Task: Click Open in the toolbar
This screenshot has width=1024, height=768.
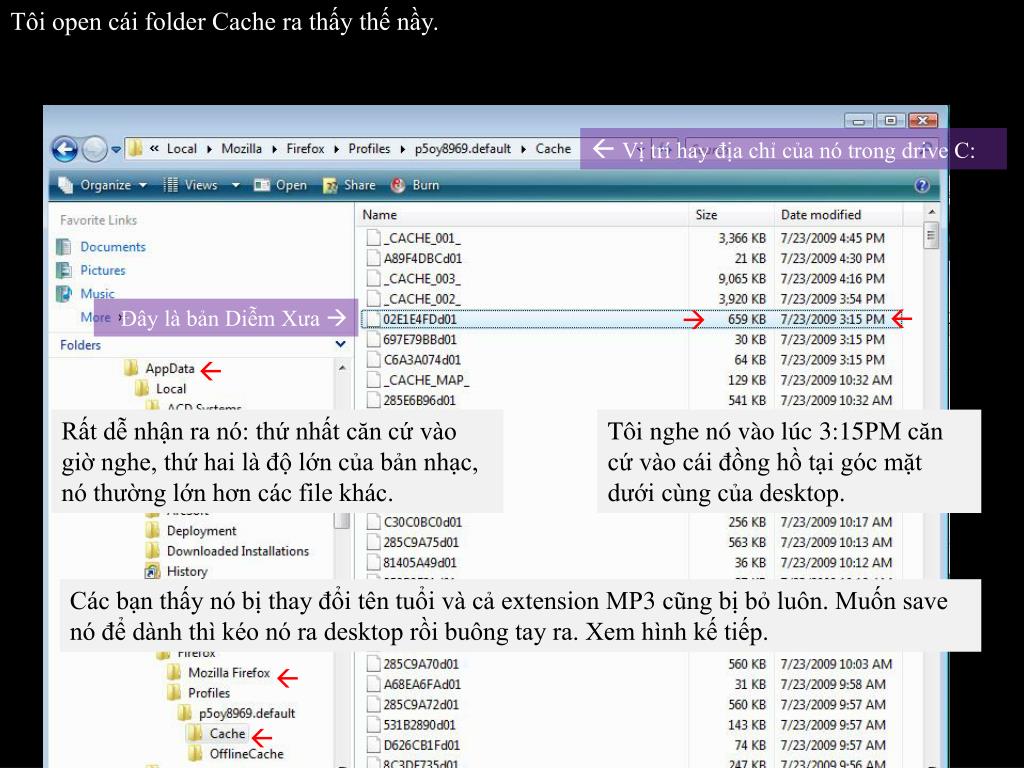Action: (281, 185)
